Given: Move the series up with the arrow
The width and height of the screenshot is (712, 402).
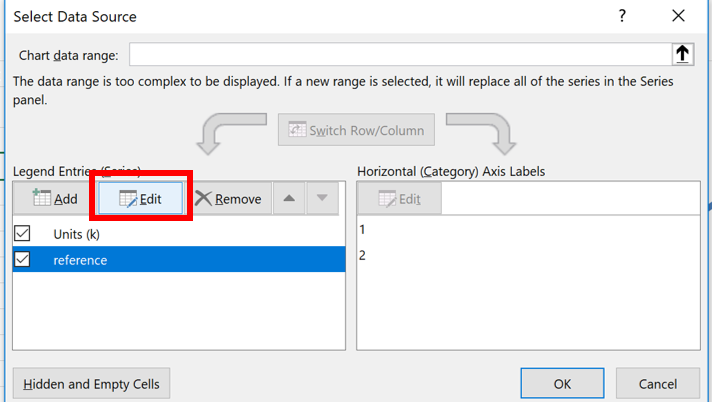Looking at the screenshot, I should tap(289, 198).
